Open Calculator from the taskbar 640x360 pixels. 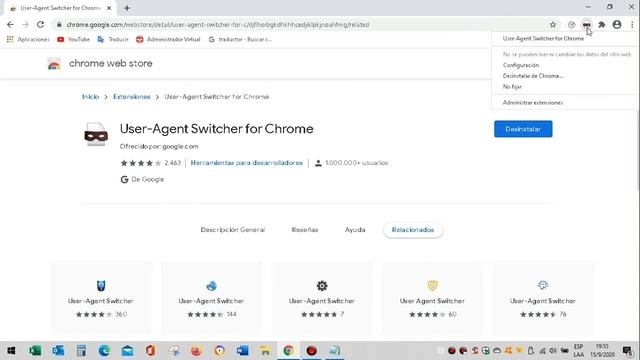pyautogui.click(x=81, y=351)
